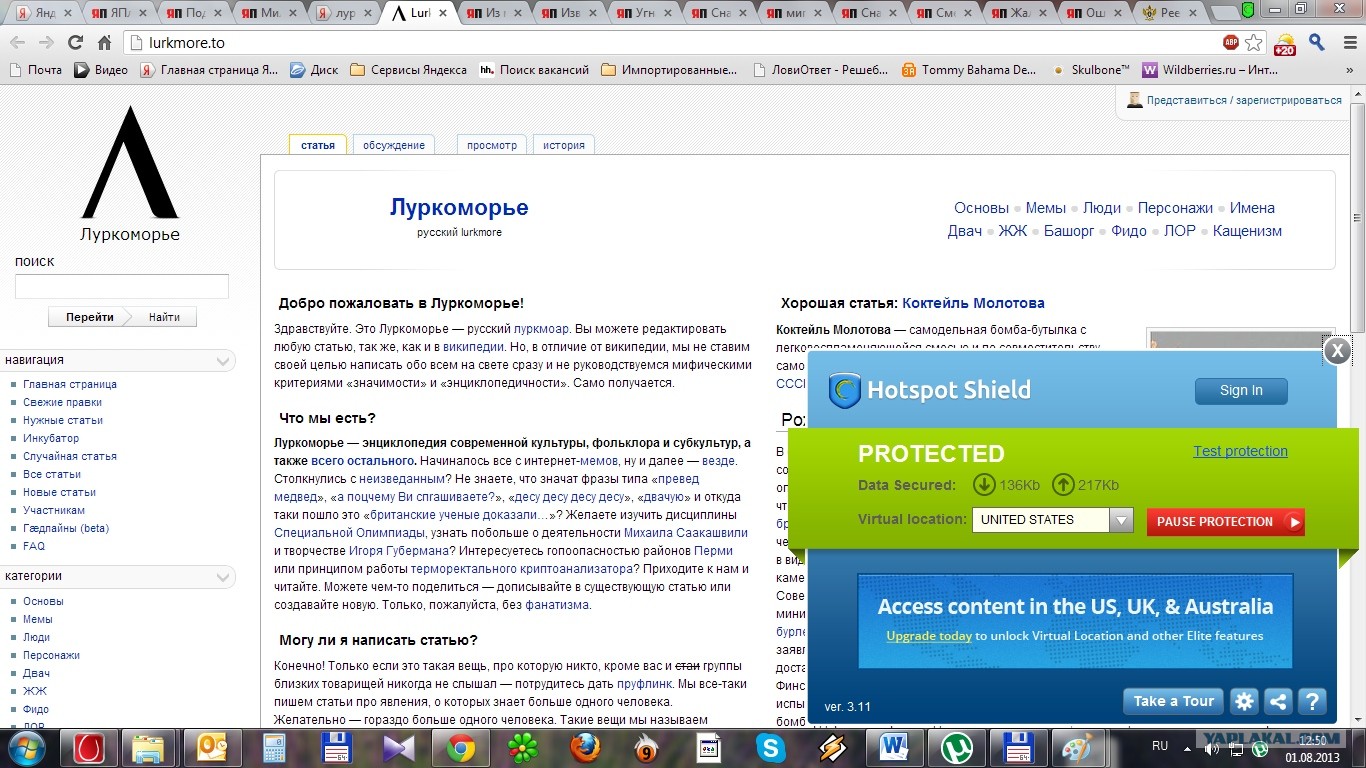Open Windows Explorer from taskbar
The height and width of the screenshot is (768, 1366).
click(x=148, y=748)
